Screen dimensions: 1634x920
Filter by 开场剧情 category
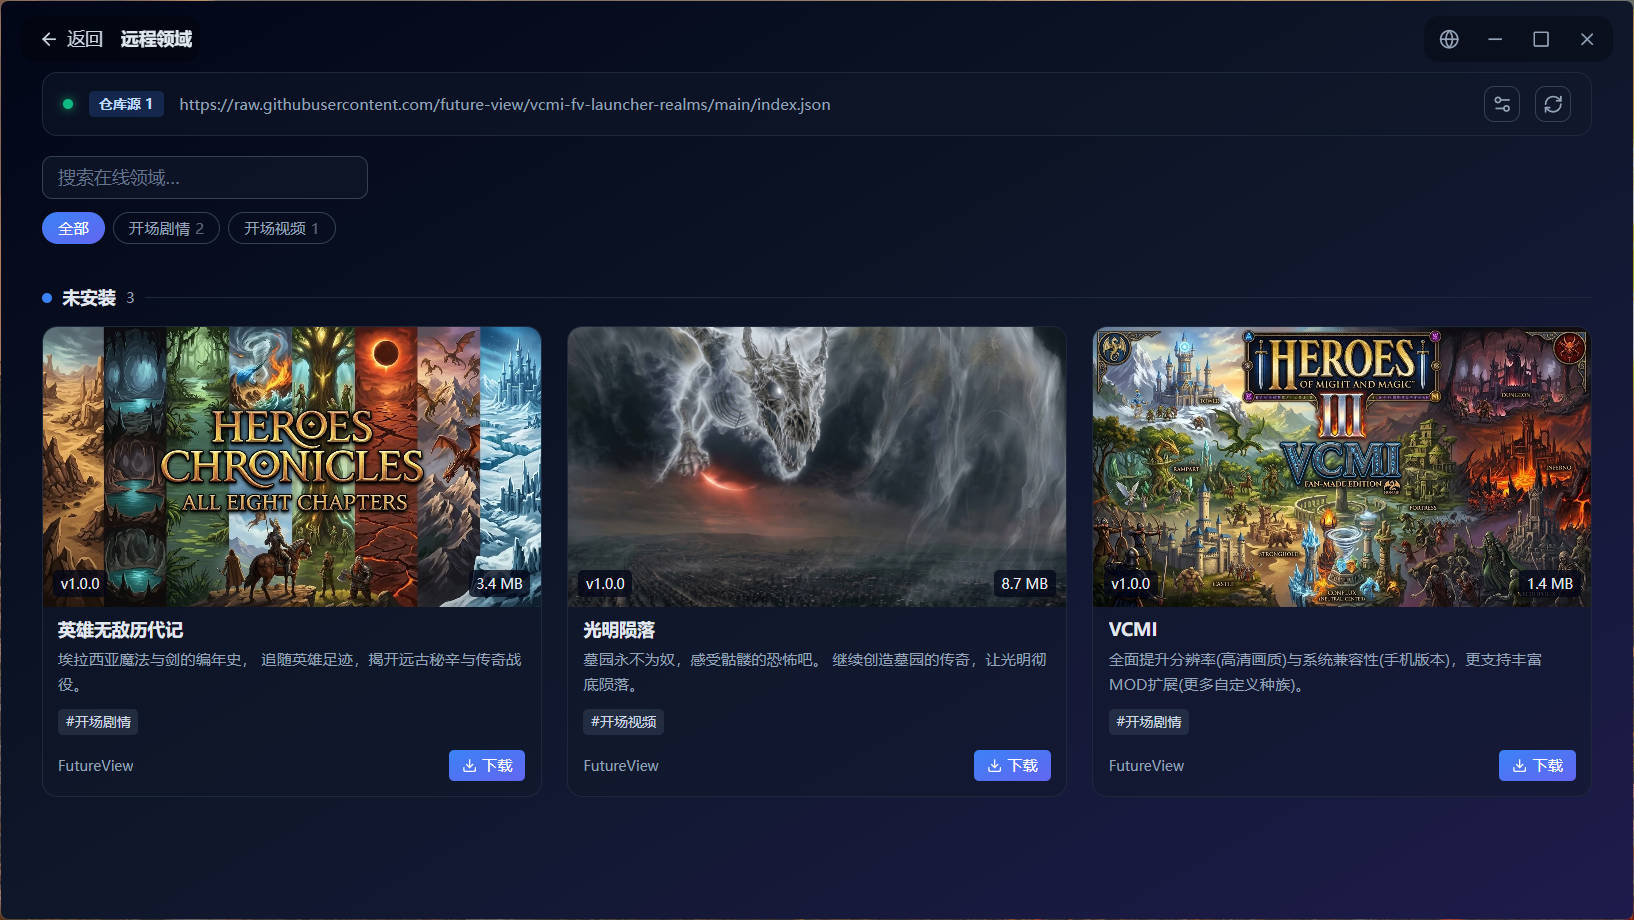coord(166,228)
